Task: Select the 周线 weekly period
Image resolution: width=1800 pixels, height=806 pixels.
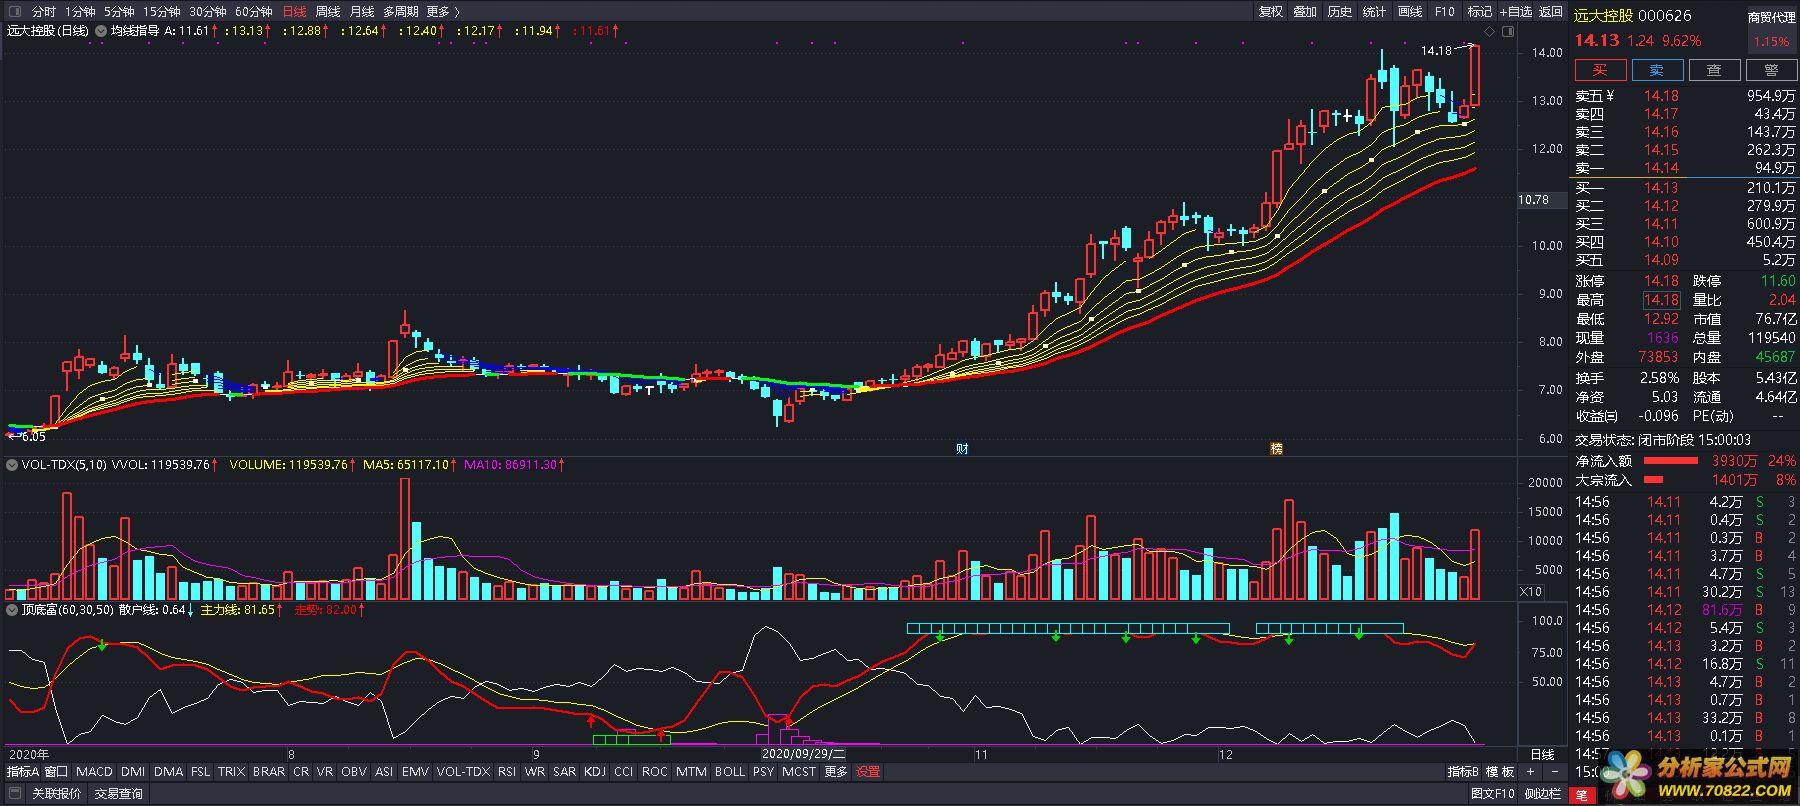Action: click(328, 12)
